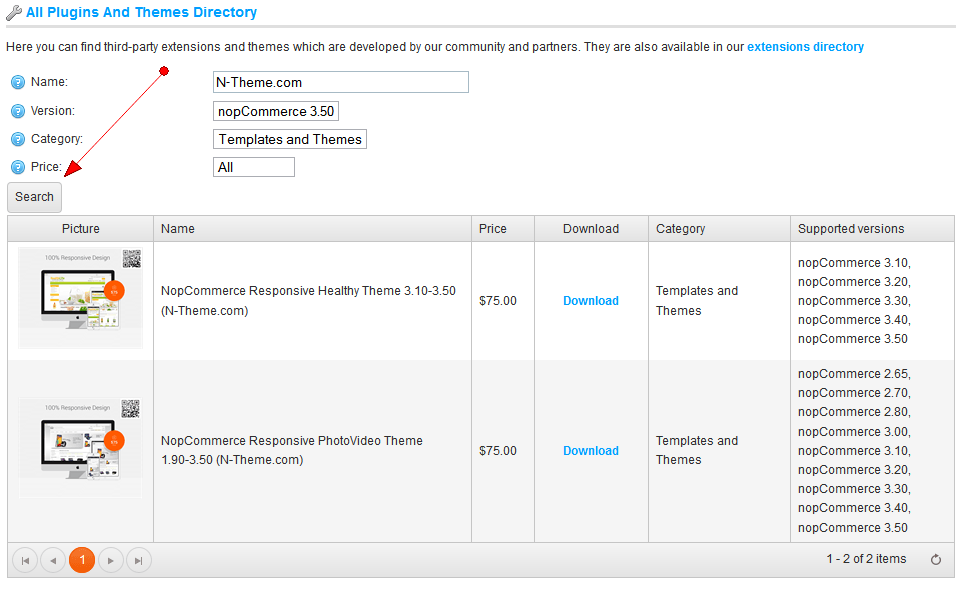Click the NopCommerce Responsive PhotoVideo Theme name text
The width and height of the screenshot is (960, 589).
tap(291, 450)
